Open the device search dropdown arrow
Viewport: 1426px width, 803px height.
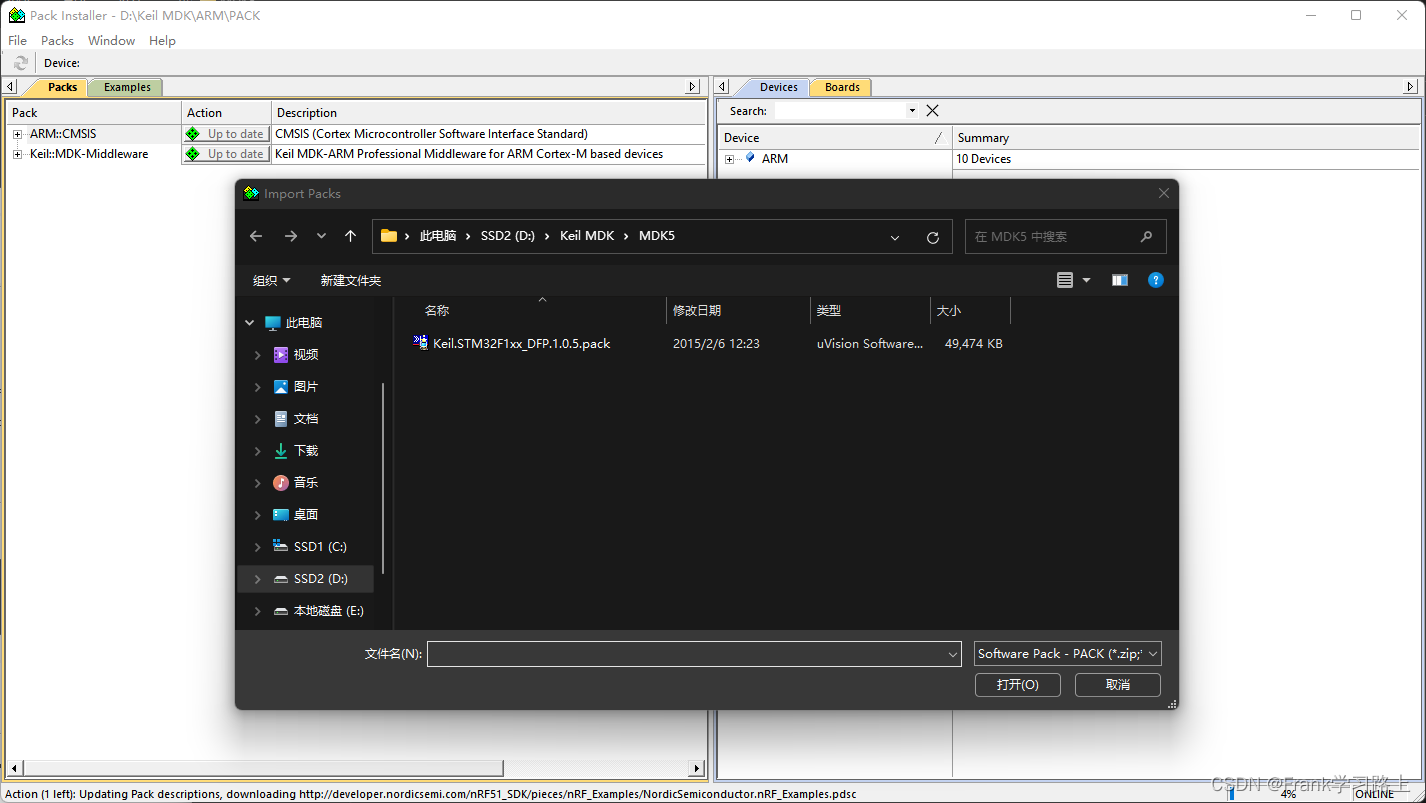pos(912,111)
